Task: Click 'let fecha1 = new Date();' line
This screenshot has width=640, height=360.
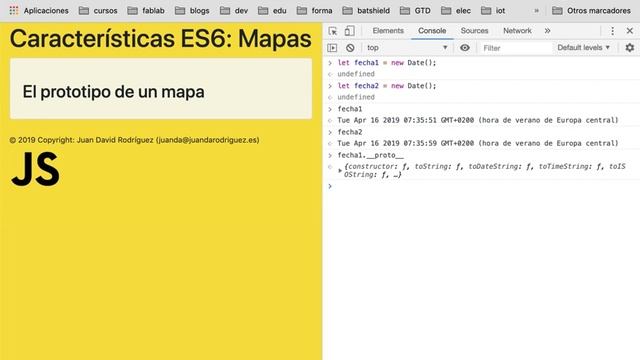Action: (x=387, y=62)
